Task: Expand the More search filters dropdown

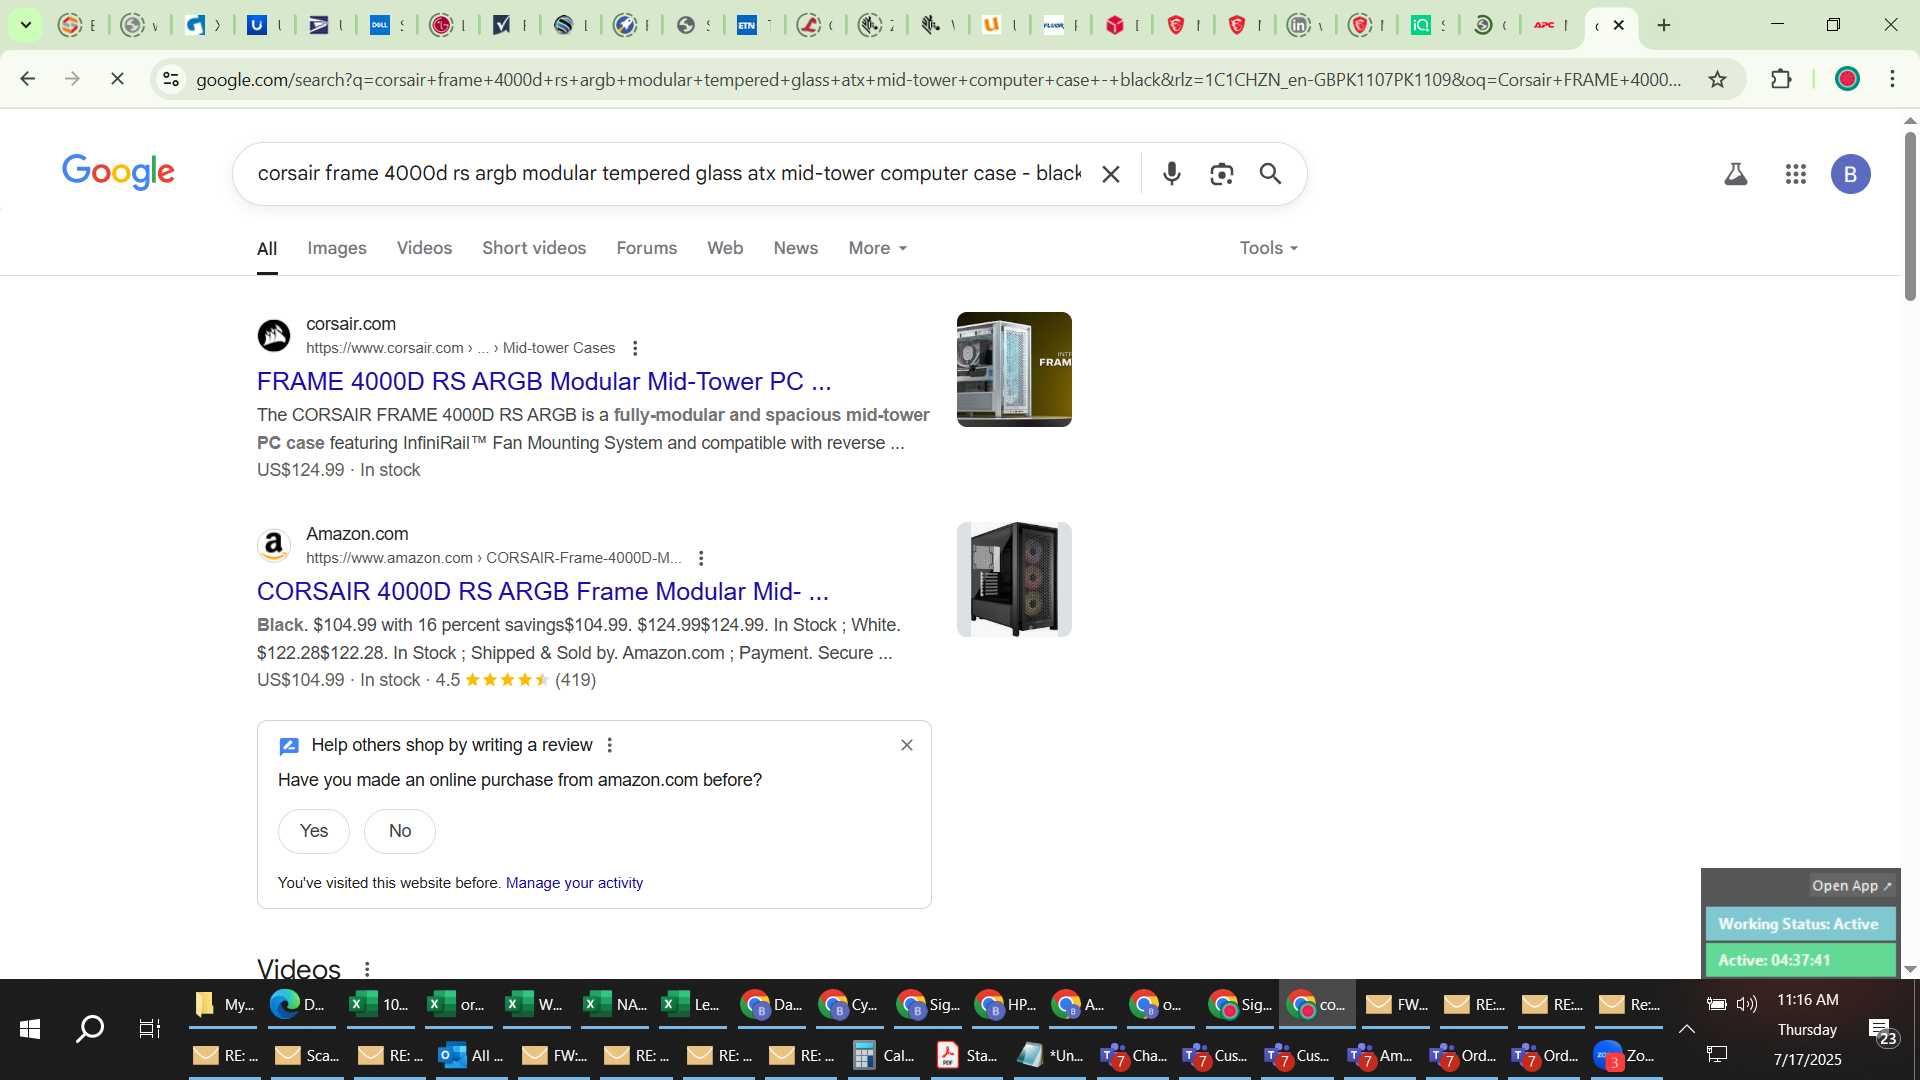Action: [877, 248]
